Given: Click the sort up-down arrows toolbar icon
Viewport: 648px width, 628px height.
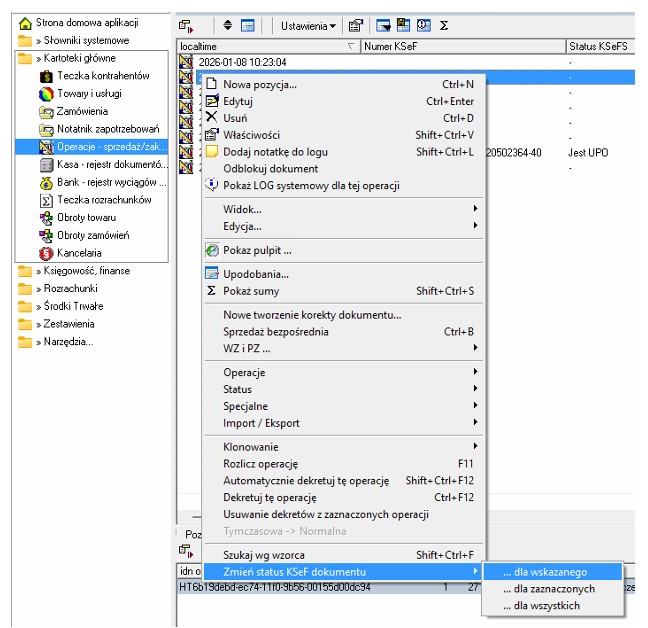Looking at the screenshot, I should point(227,24).
